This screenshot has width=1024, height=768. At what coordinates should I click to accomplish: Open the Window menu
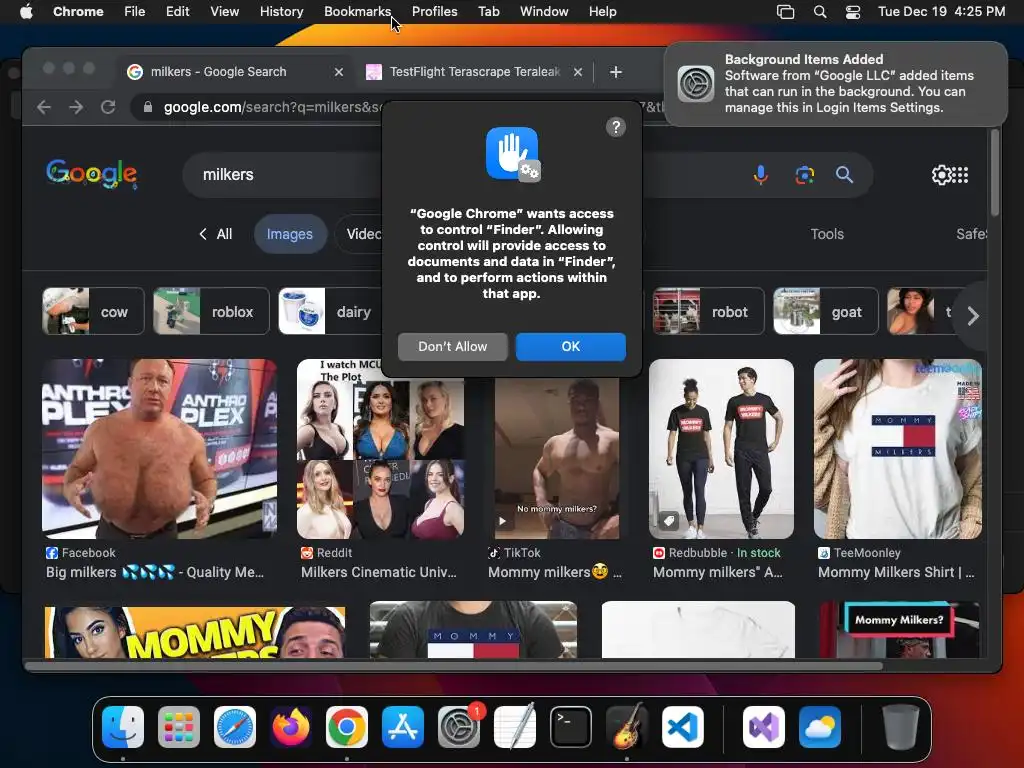coord(544,12)
